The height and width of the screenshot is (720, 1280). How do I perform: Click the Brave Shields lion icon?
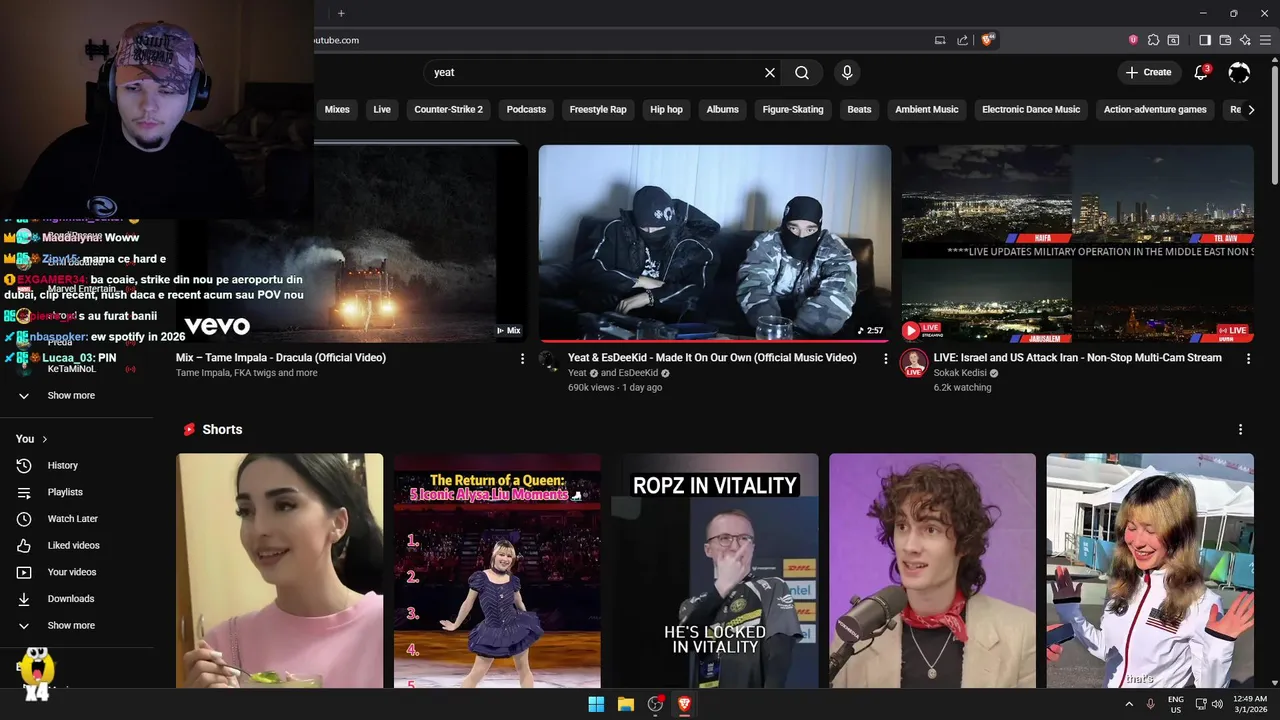(987, 40)
